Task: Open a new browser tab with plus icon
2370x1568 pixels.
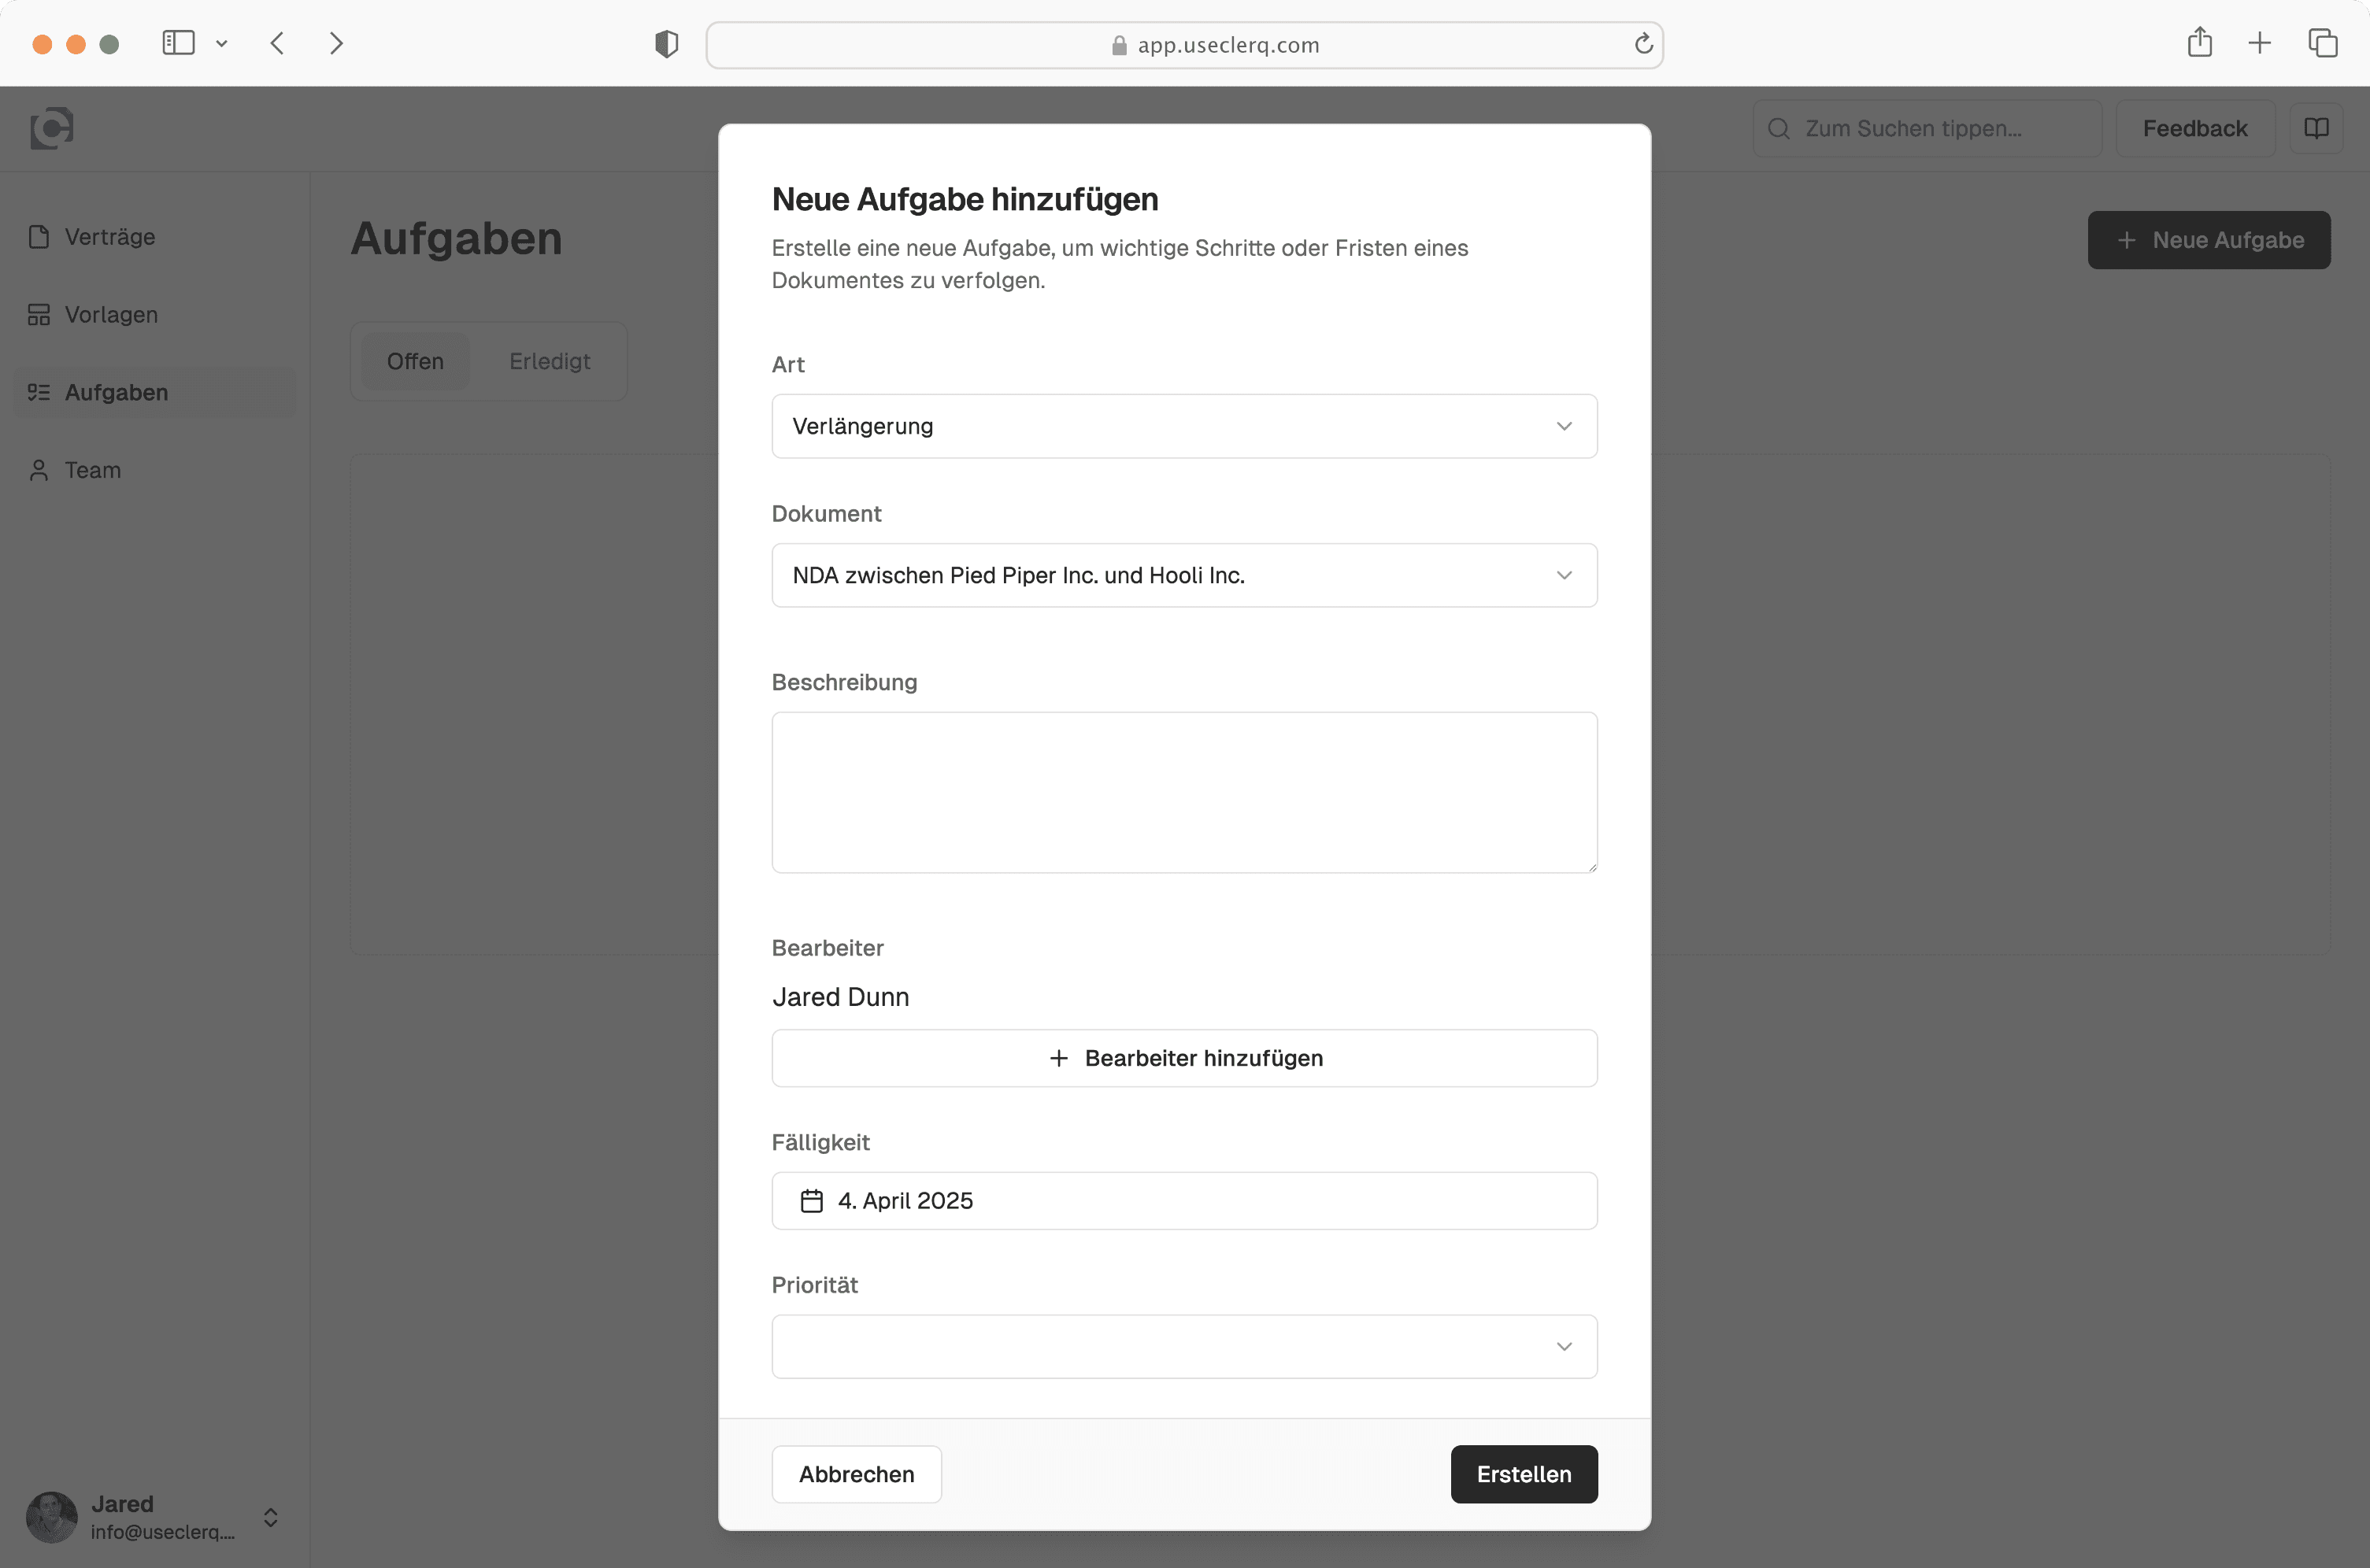Action: point(2260,43)
